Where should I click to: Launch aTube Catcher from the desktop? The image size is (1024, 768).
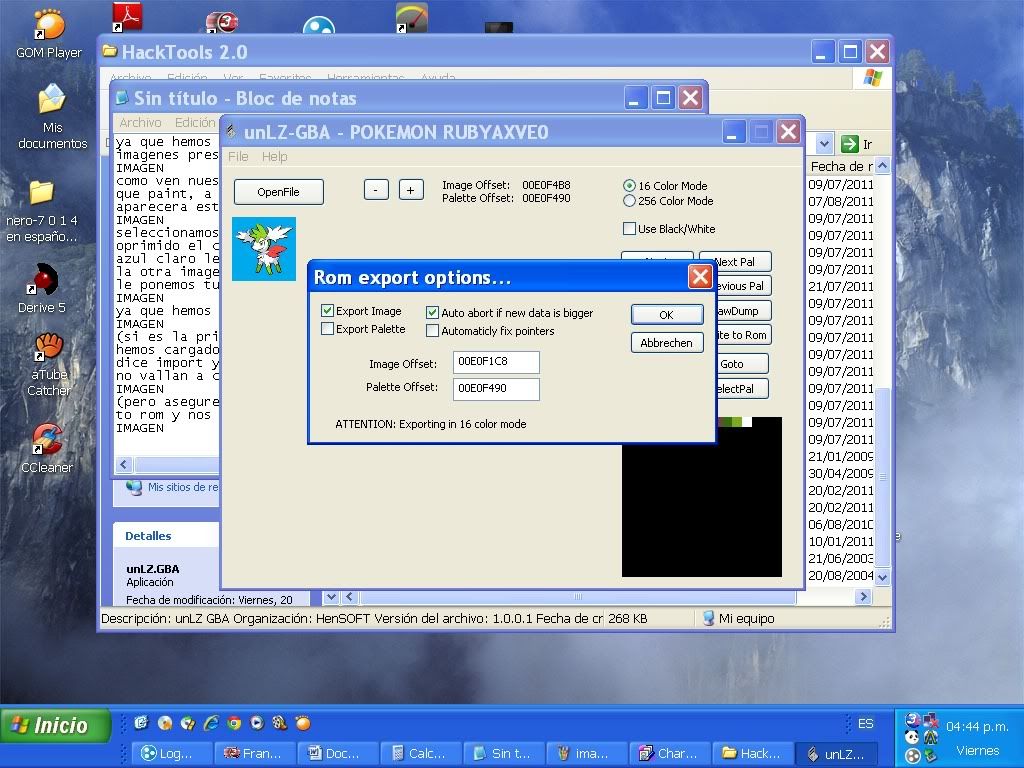pos(49,364)
